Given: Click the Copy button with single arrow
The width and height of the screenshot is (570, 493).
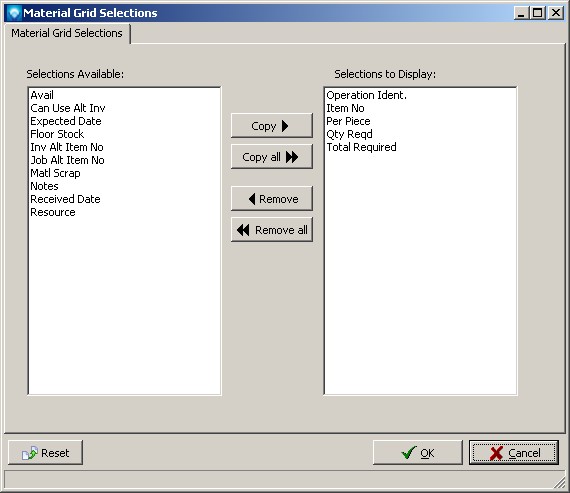Looking at the screenshot, I should pos(272,126).
